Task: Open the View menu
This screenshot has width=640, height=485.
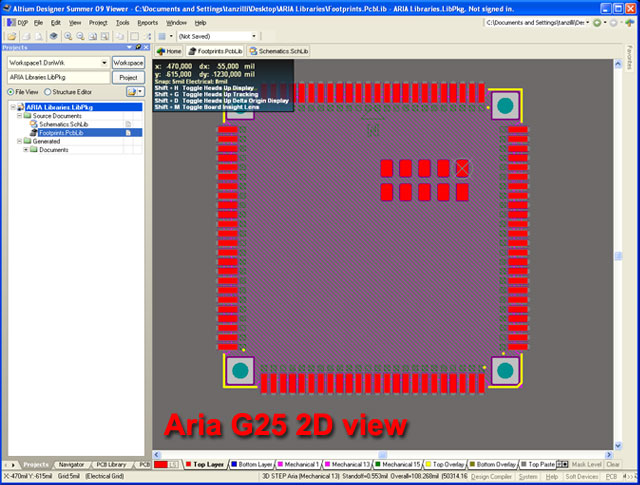Action: pyautogui.click(x=75, y=23)
